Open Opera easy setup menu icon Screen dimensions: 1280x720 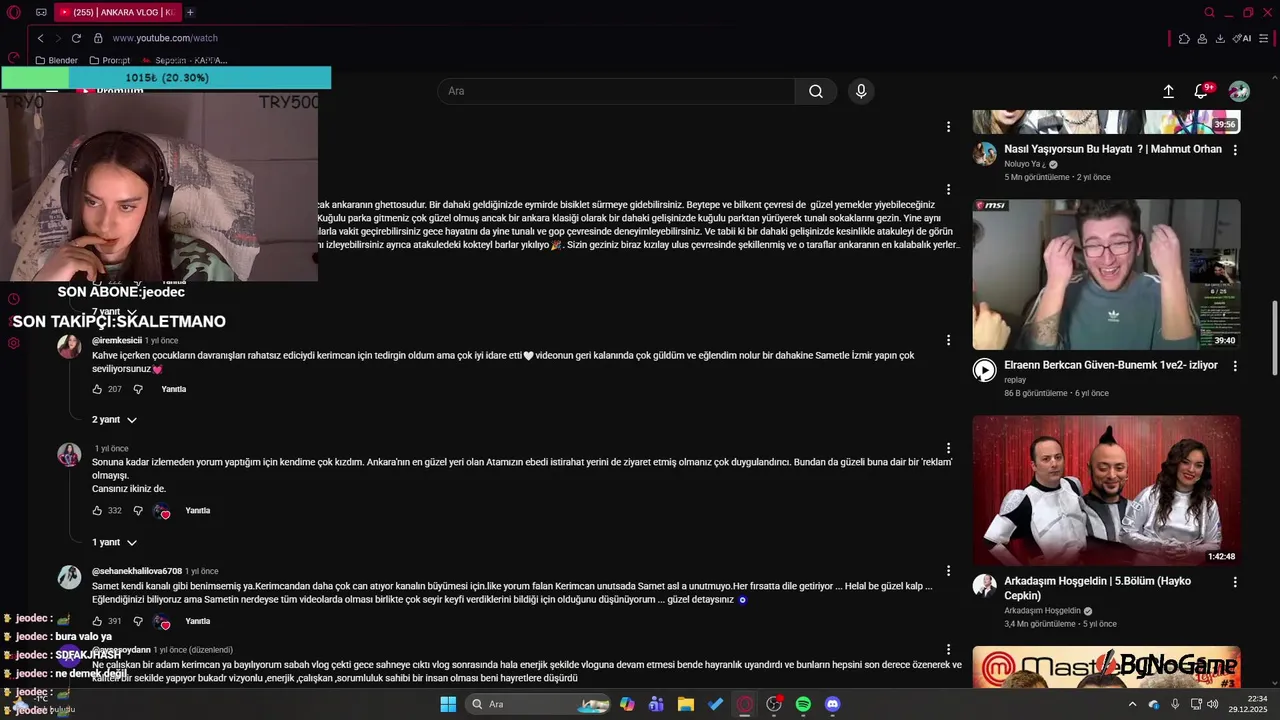(1264, 39)
